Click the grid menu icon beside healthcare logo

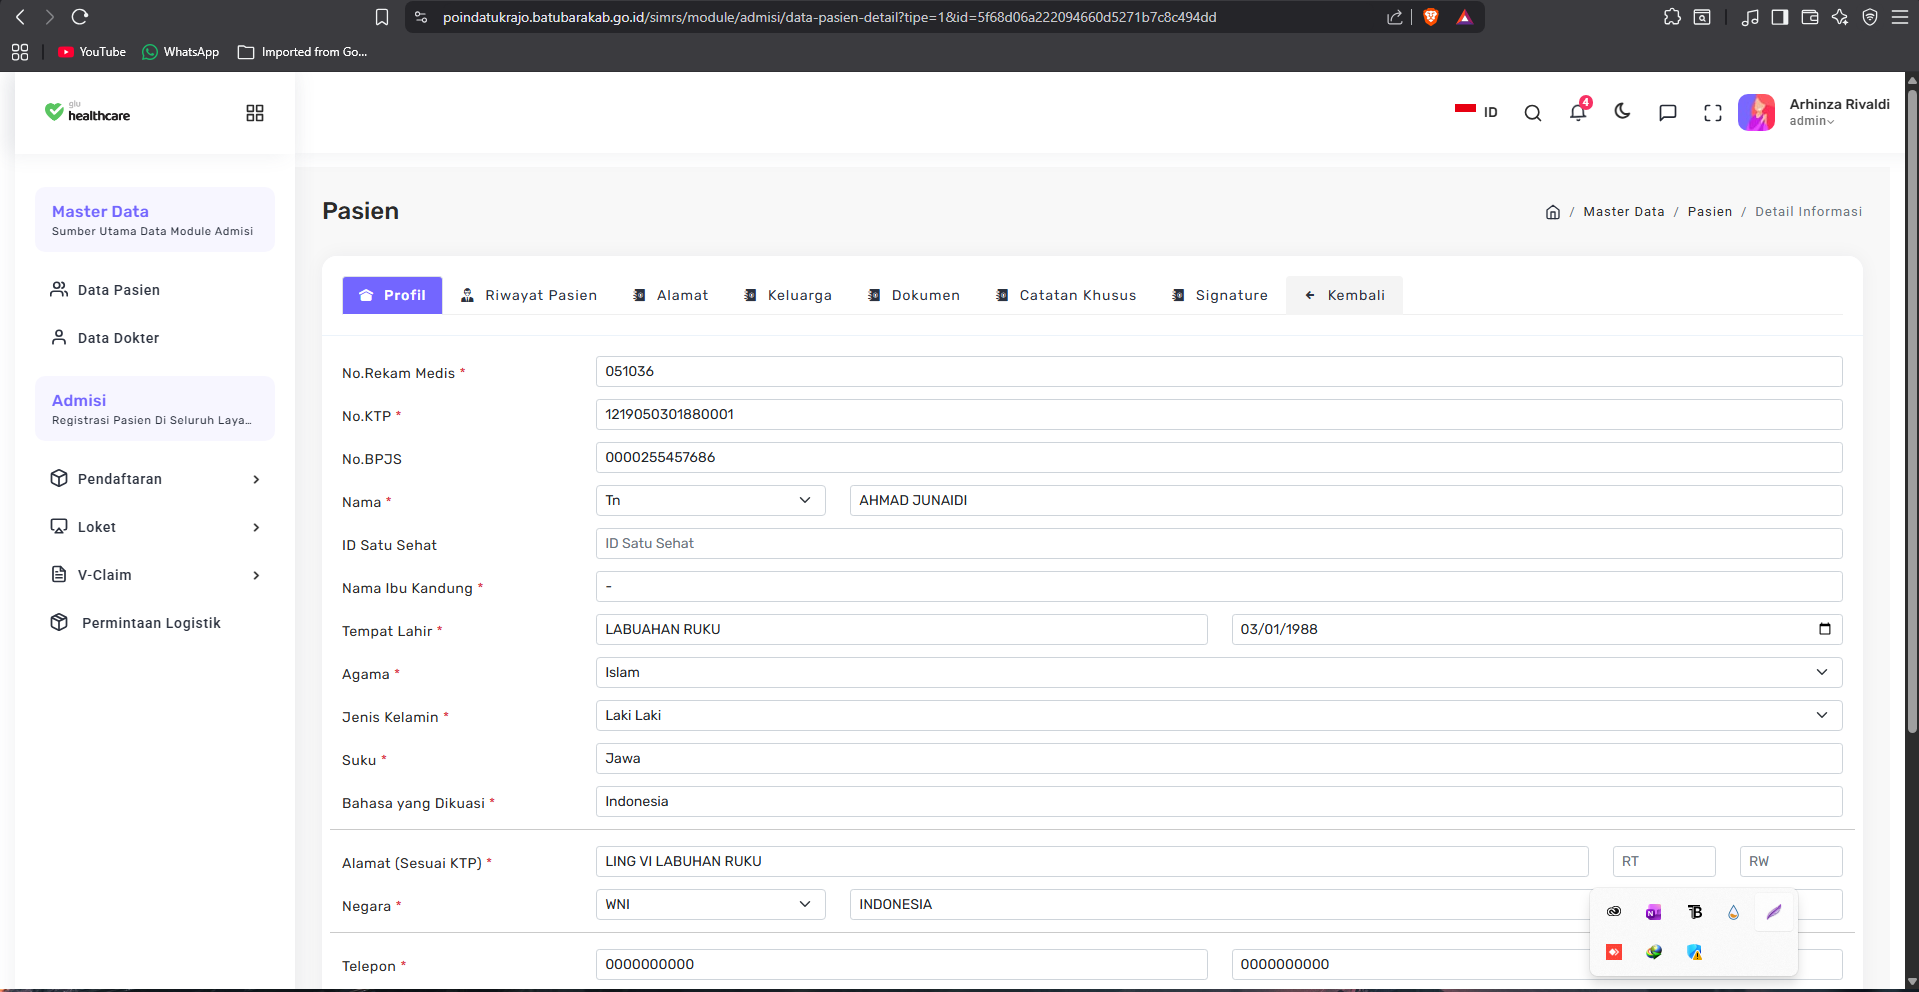coord(255,113)
